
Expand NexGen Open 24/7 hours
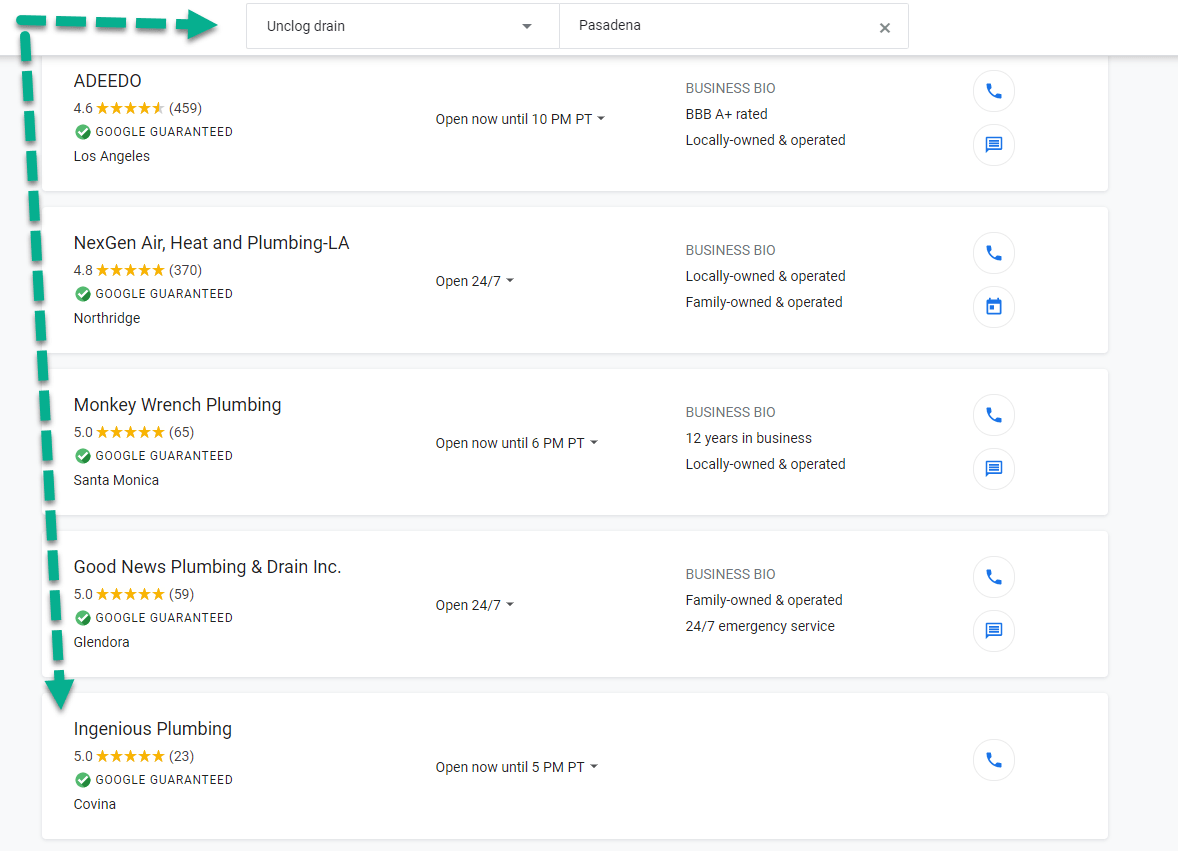[x=475, y=281]
